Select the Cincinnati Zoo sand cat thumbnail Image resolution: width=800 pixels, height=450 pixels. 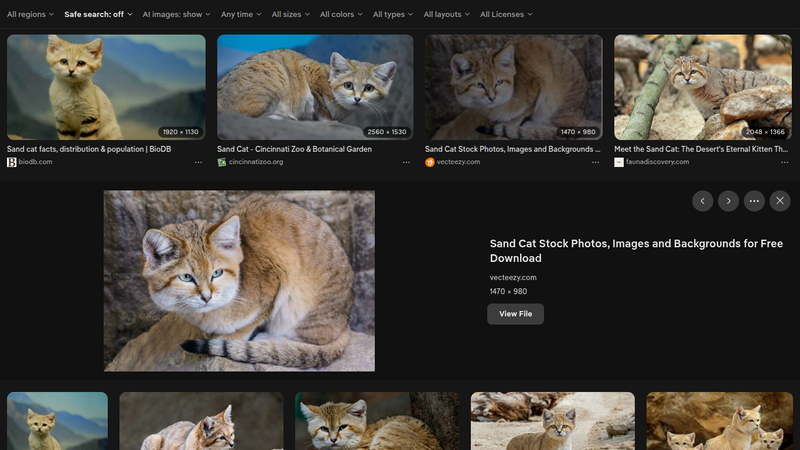click(315, 87)
